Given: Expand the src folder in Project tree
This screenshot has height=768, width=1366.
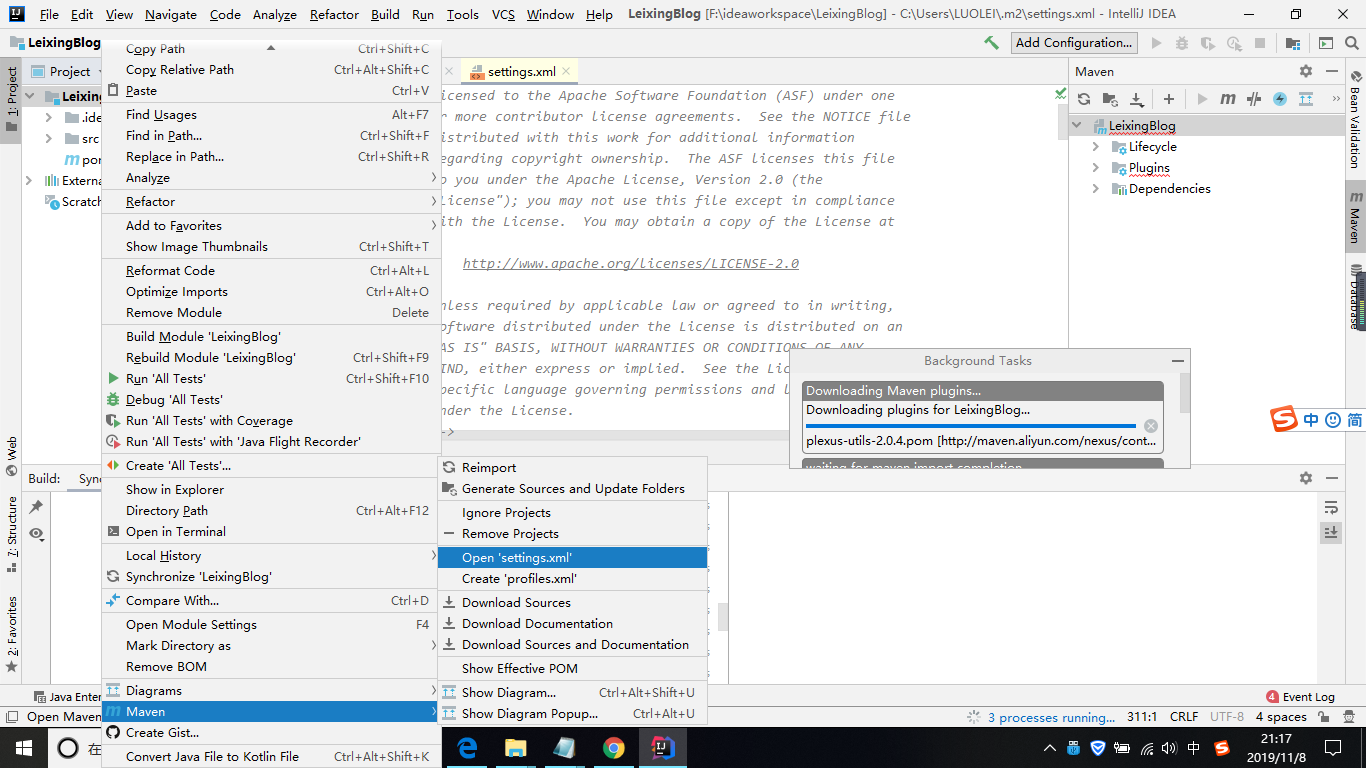Looking at the screenshot, I should (x=49, y=139).
